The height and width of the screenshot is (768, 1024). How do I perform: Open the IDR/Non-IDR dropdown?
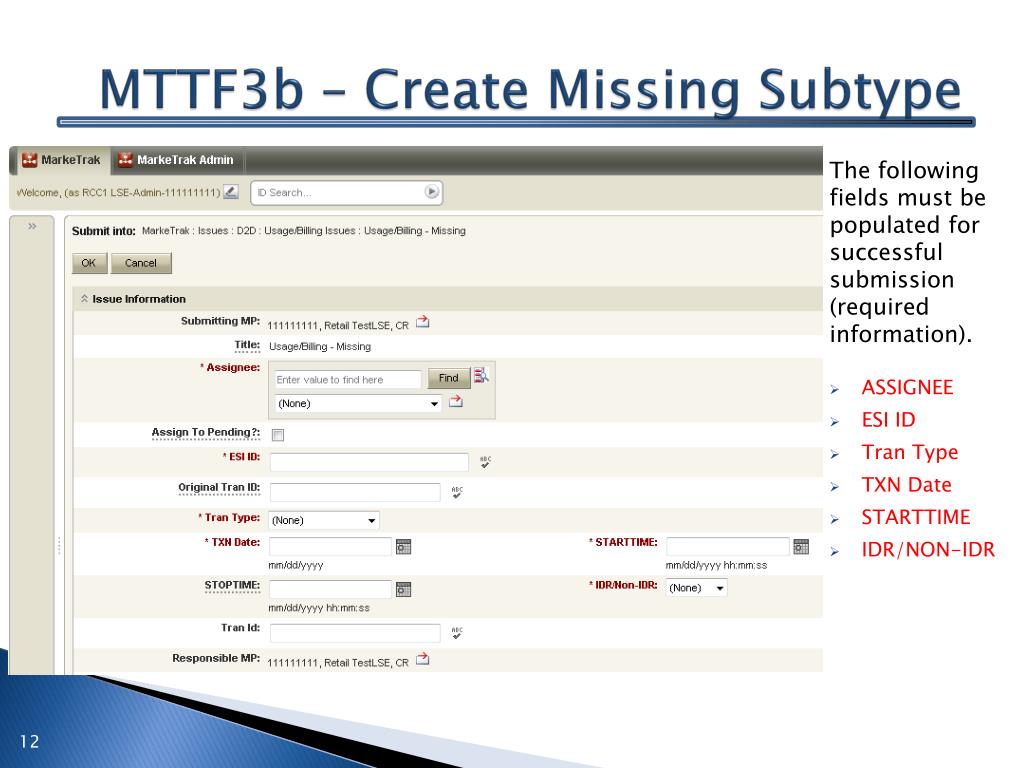pos(696,588)
